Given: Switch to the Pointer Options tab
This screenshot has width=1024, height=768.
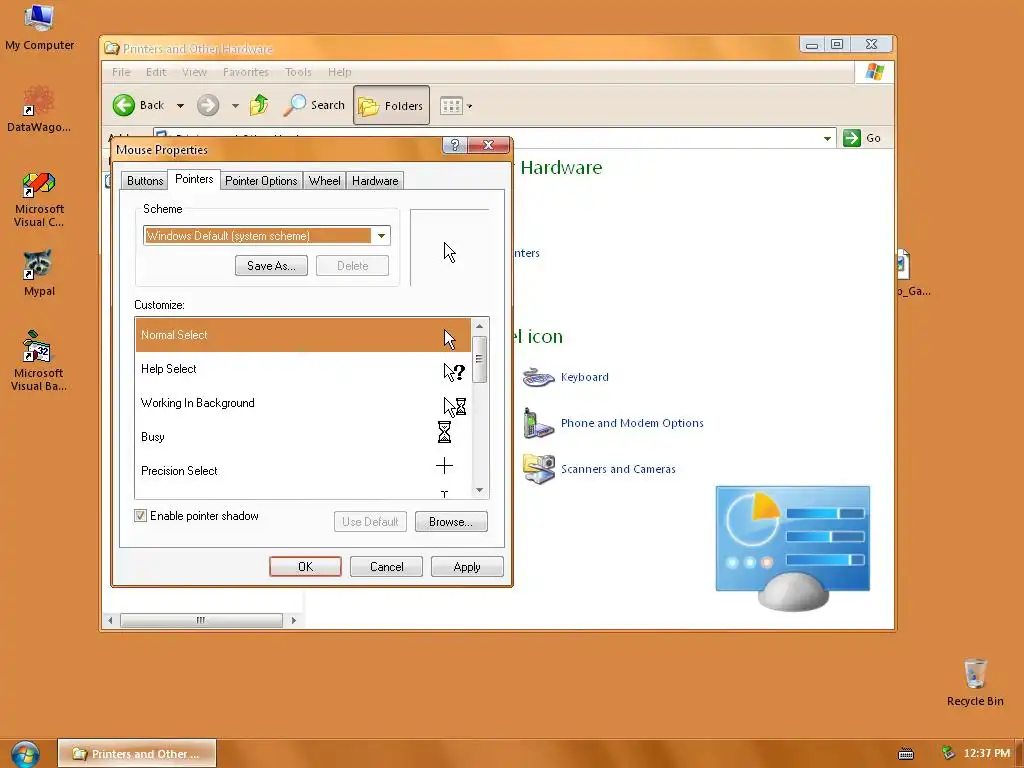Looking at the screenshot, I should pos(261,181).
